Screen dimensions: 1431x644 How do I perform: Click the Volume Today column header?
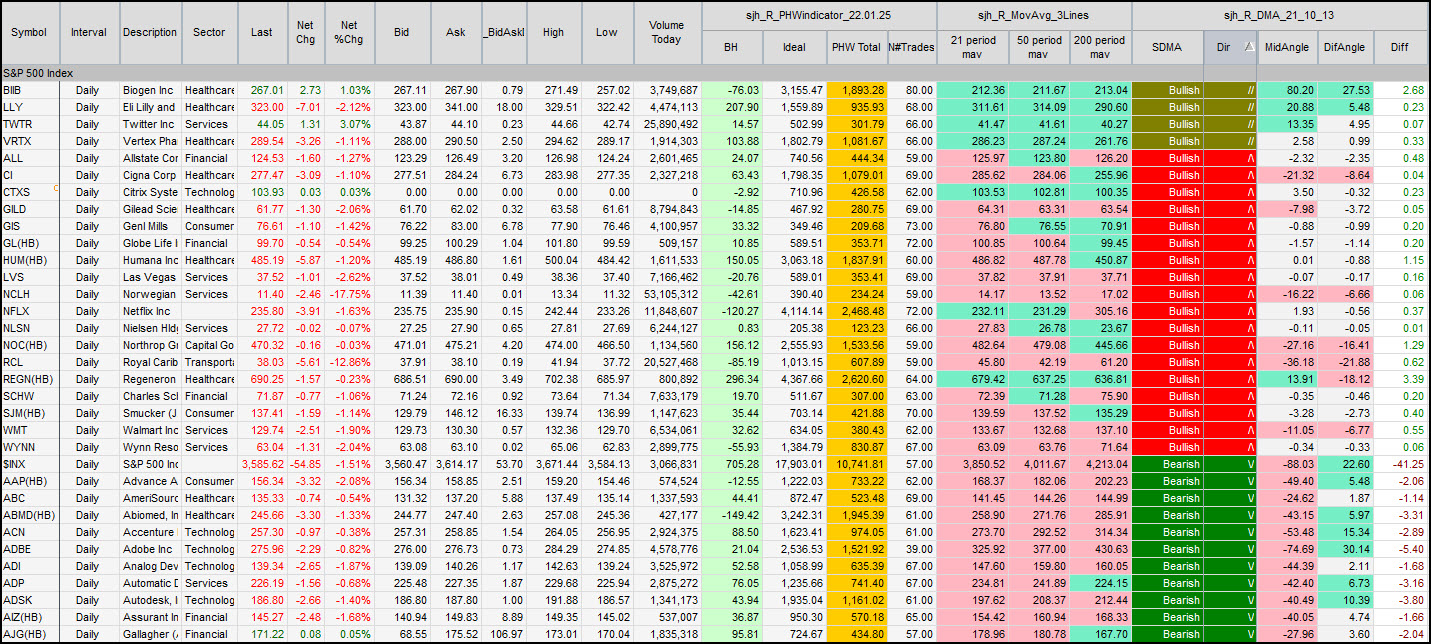coord(666,32)
